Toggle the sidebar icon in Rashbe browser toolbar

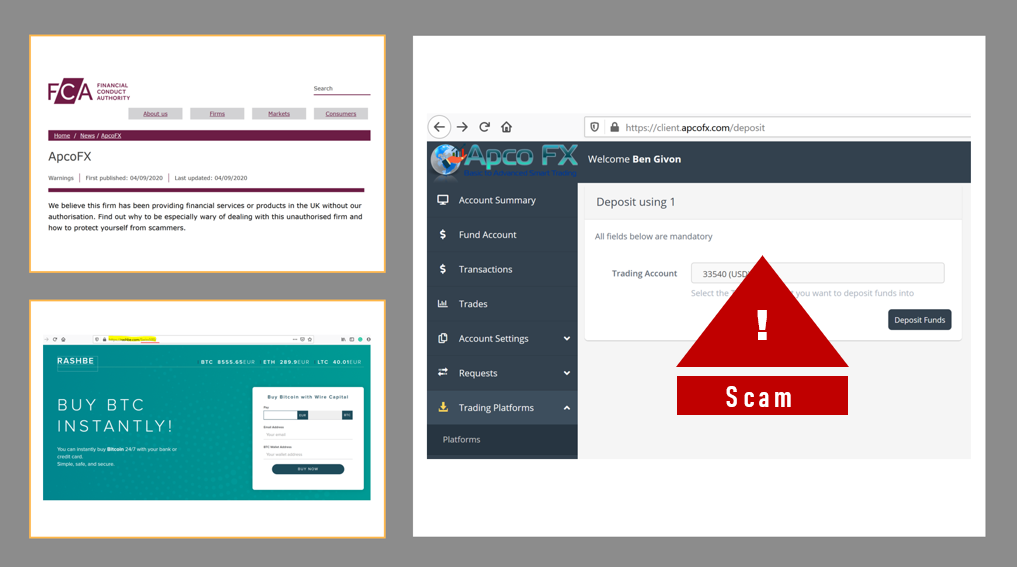tap(352, 339)
